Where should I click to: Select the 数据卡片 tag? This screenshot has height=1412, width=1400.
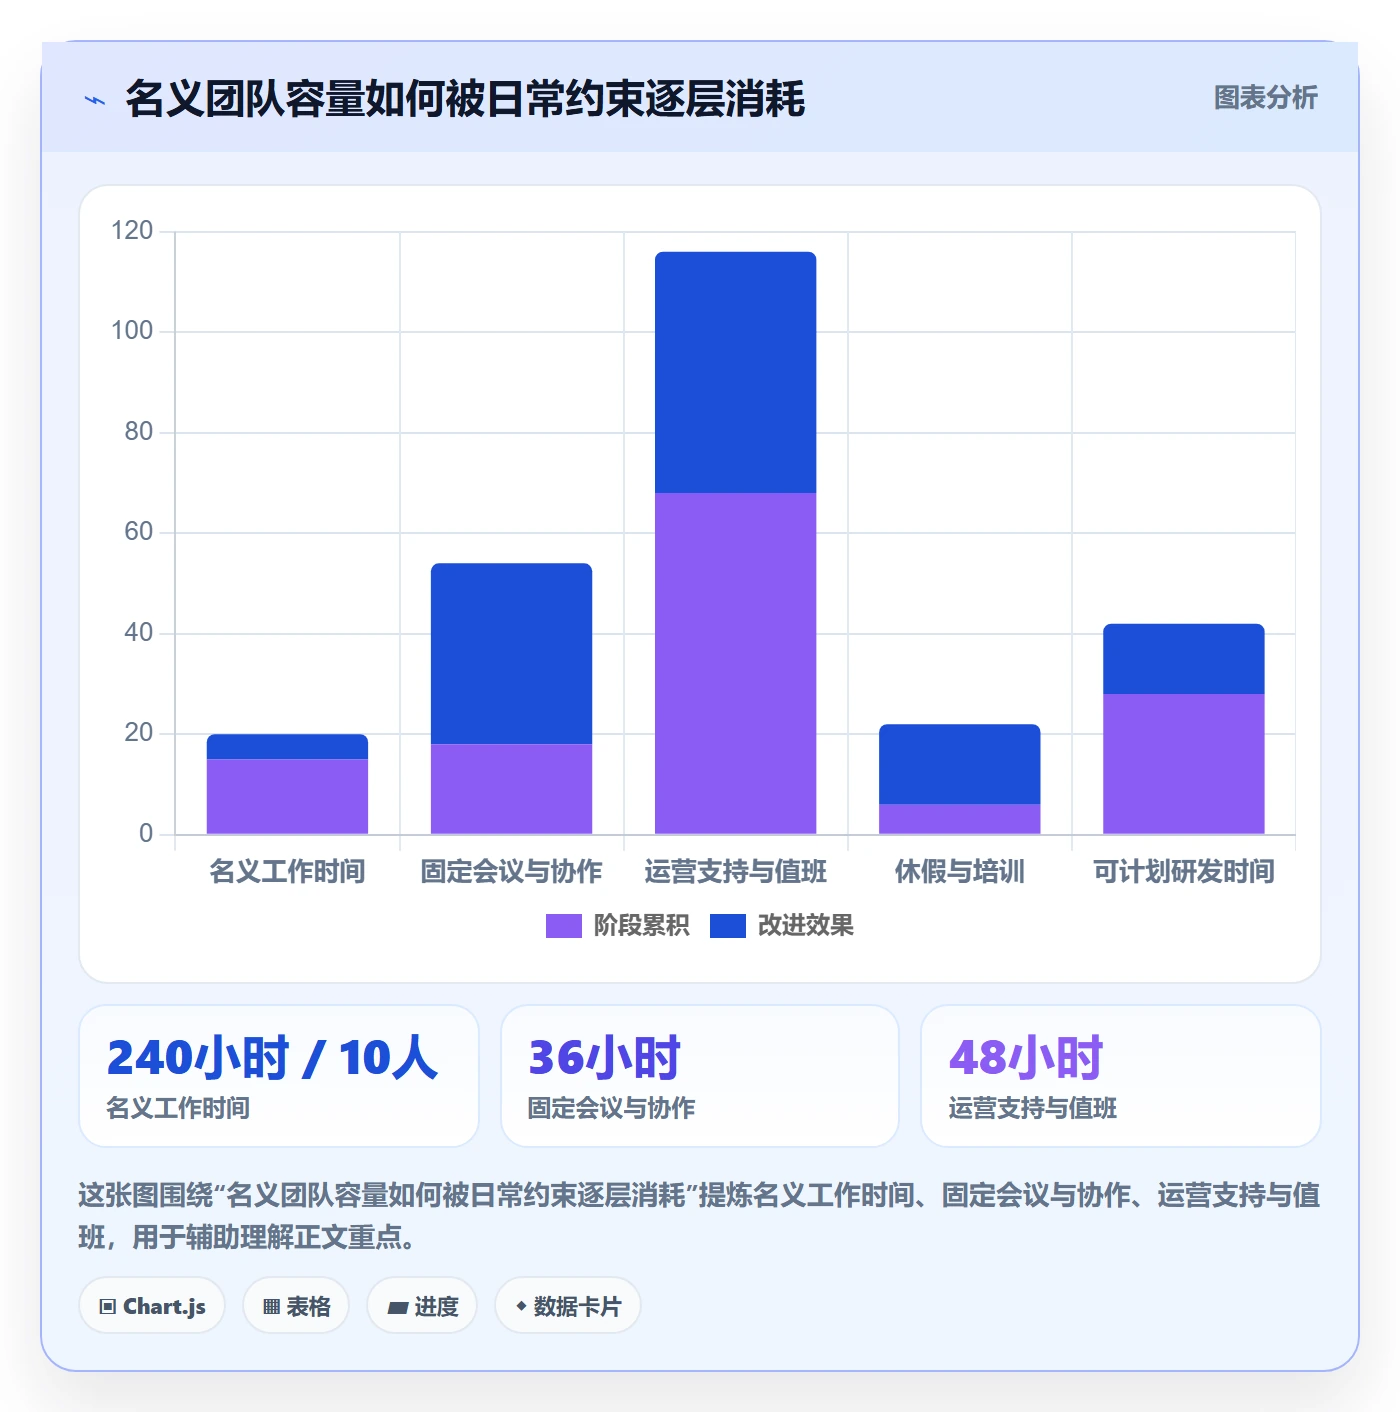click(x=567, y=1306)
